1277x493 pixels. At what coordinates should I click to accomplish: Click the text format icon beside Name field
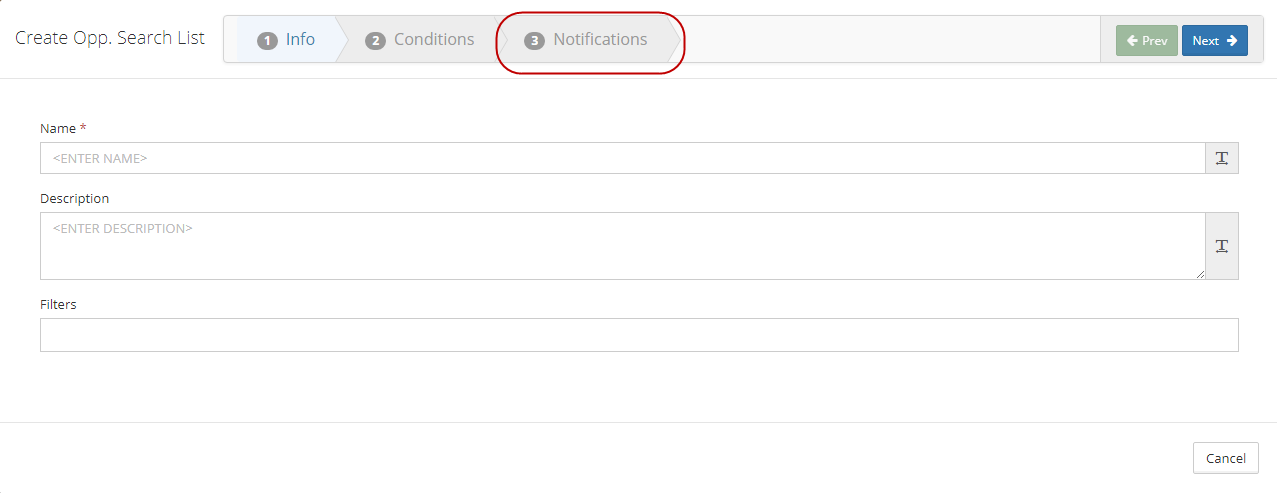point(1222,158)
